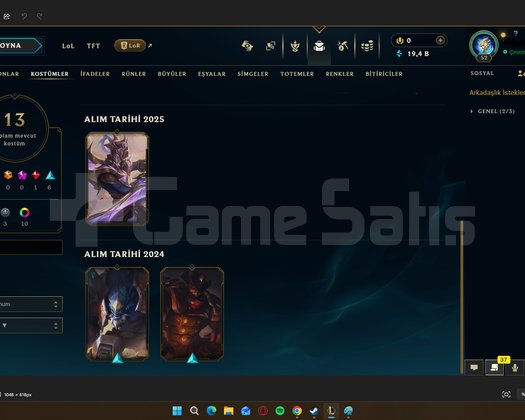This screenshot has width=525, height=420.
Task: Click the SOSYAL panel header
Action: coord(482,73)
